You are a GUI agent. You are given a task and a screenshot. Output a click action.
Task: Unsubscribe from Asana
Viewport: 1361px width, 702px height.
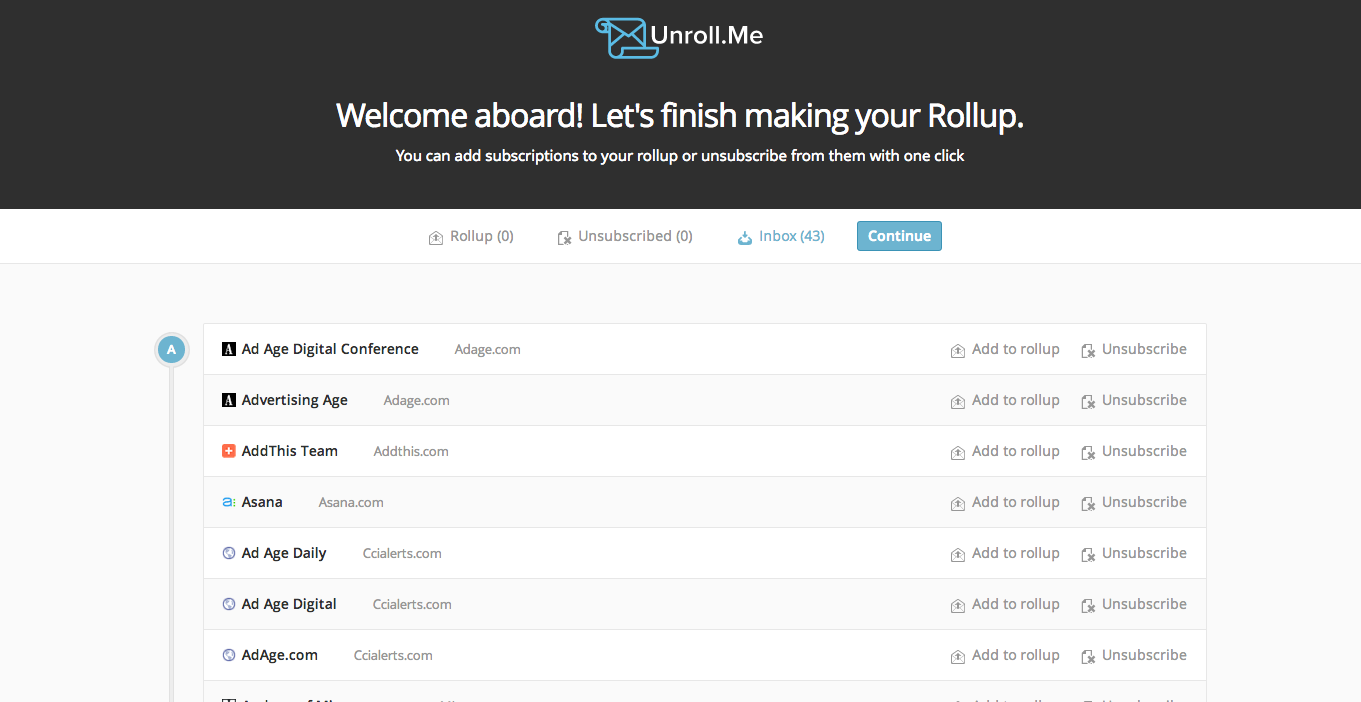[1134, 503]
